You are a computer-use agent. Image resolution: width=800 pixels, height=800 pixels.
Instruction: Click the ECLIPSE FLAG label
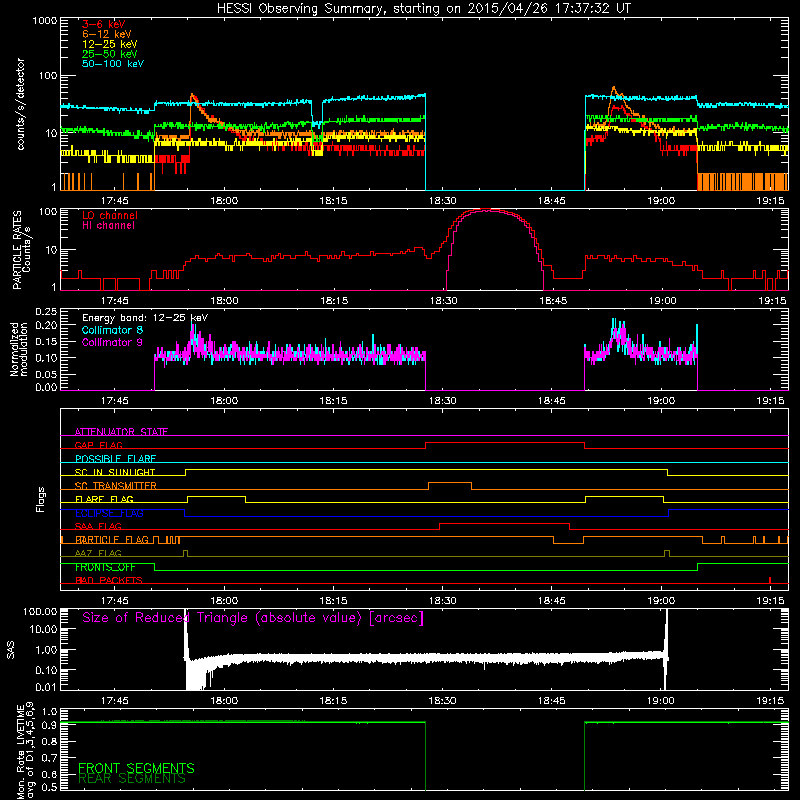pos(109,513)
